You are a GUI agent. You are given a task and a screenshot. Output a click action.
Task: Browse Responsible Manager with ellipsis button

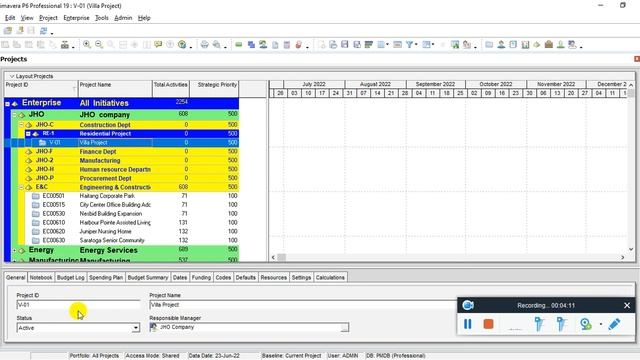click(345, 327)
